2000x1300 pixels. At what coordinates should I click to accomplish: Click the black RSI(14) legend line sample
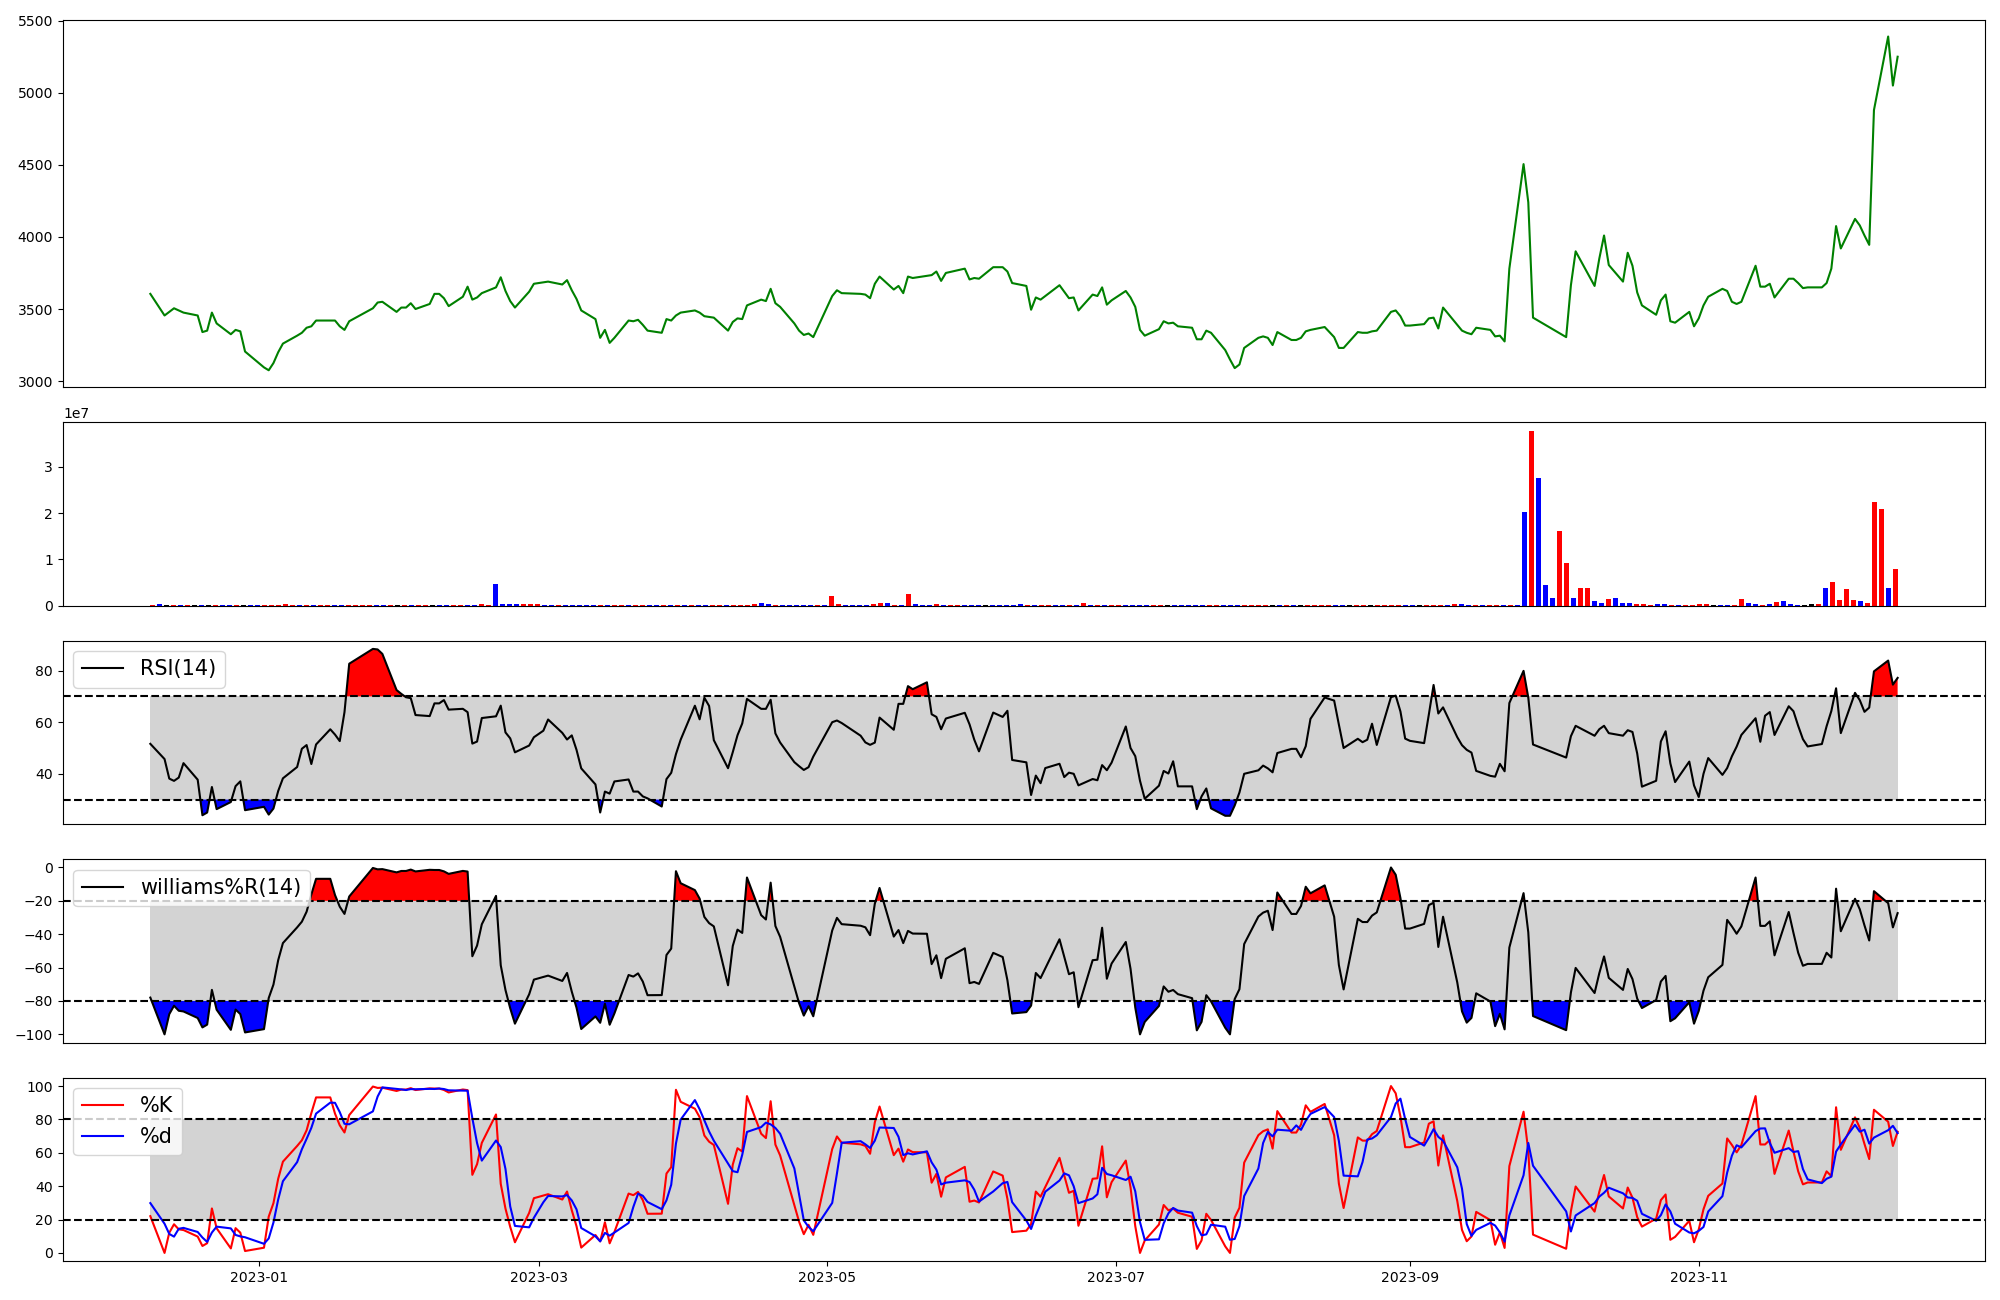[x=102, y=668]
